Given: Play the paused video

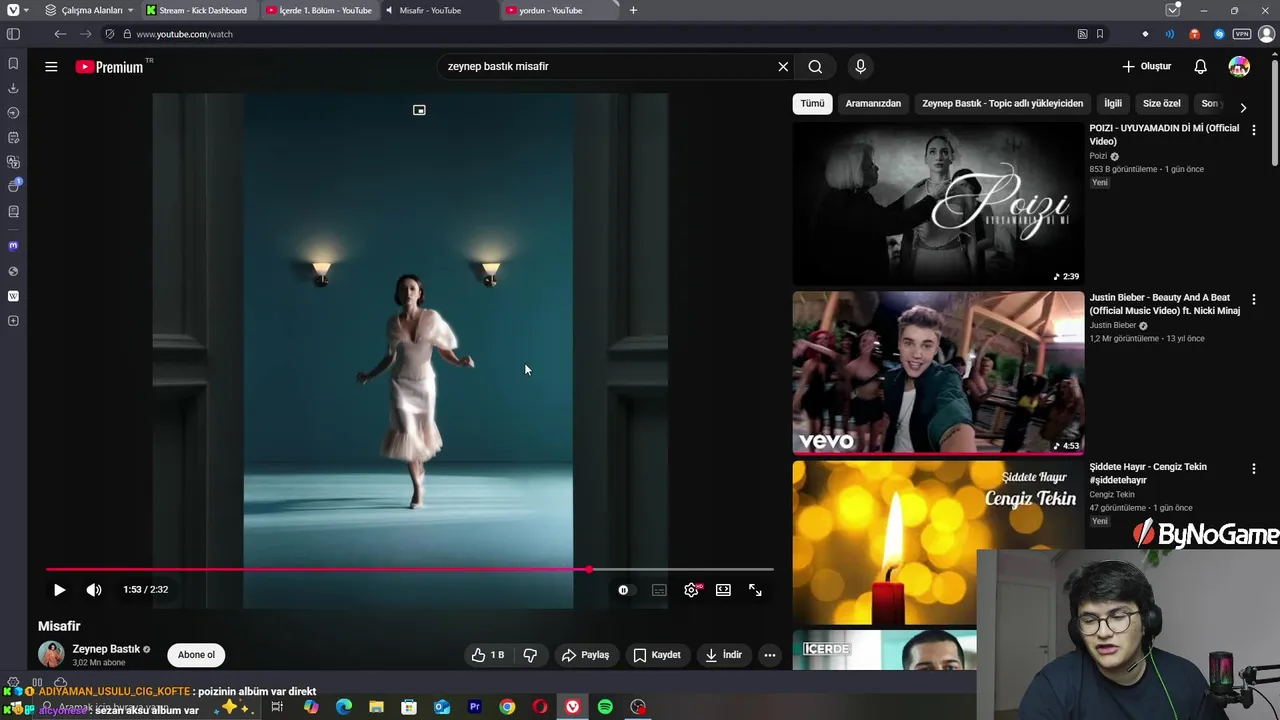Looking at the screenshot, I should coord(59,590).
